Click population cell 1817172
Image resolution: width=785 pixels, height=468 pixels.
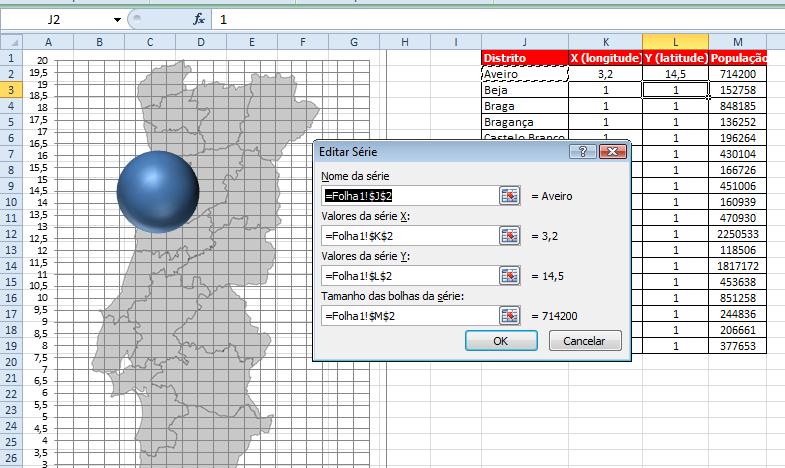(737, 266)
